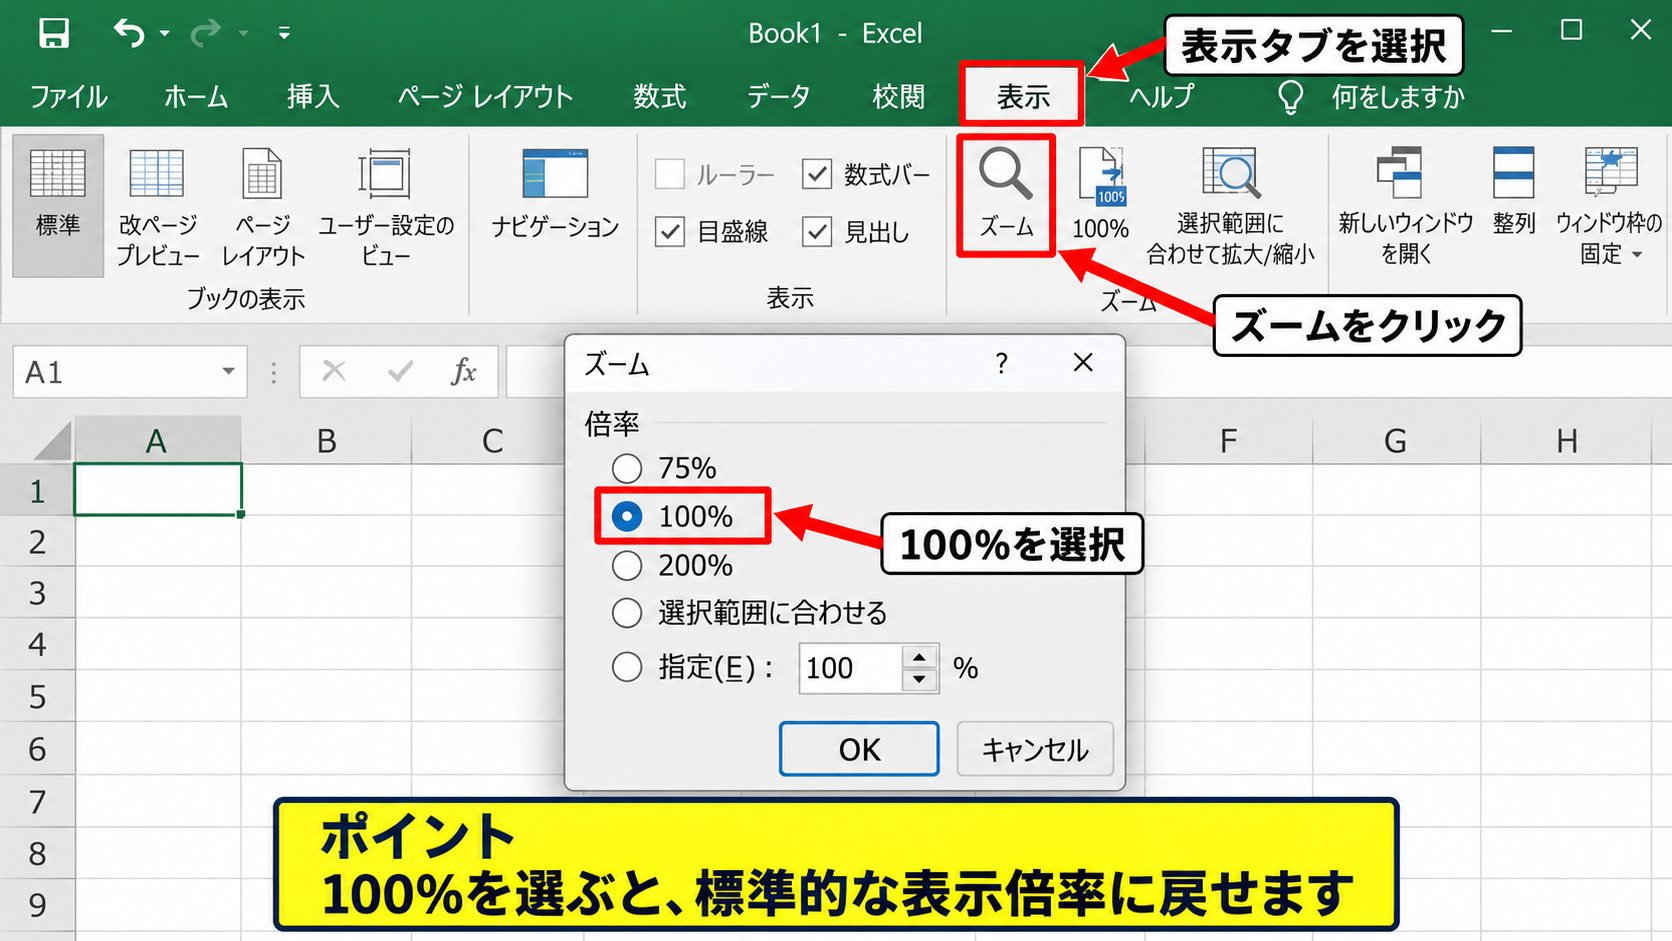Toggle the 数式バー checkbox
This screenshot has height=941, width=1672.
coord(817,174)
